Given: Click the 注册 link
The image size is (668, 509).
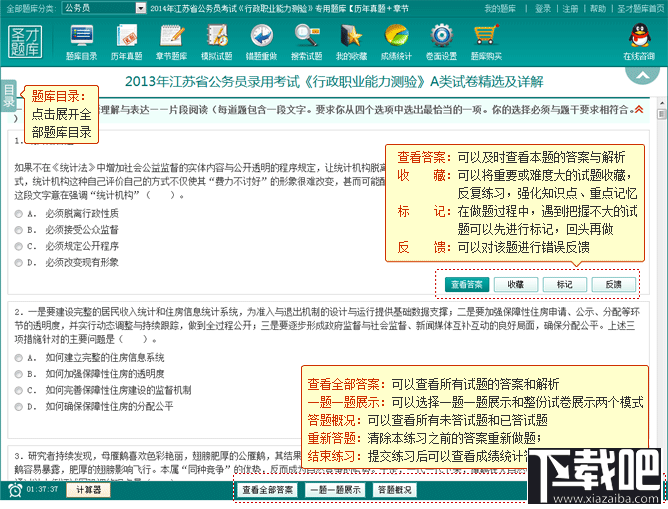Looking at the screenshot, I should pos(570,9).
